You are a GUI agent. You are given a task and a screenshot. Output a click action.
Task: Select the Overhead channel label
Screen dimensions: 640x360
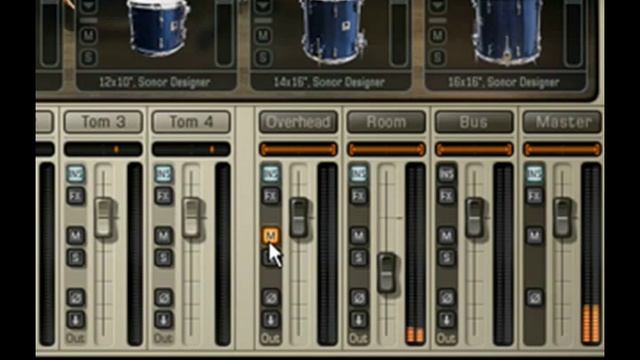tap(298, 122)
